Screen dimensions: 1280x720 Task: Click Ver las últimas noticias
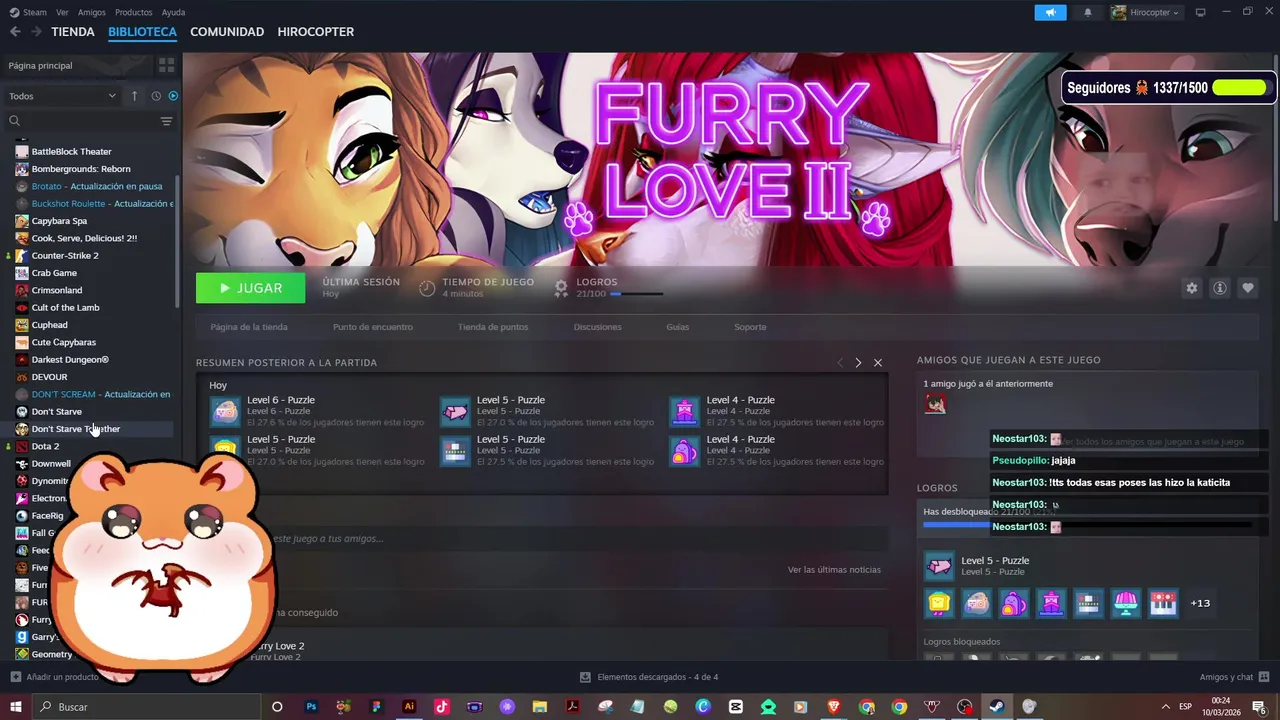(834, 570)
